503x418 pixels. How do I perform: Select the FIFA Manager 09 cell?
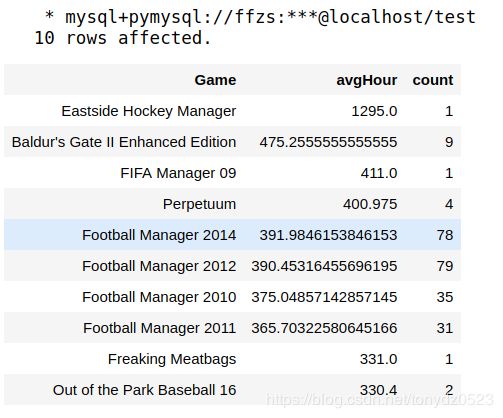coord(178,173)
